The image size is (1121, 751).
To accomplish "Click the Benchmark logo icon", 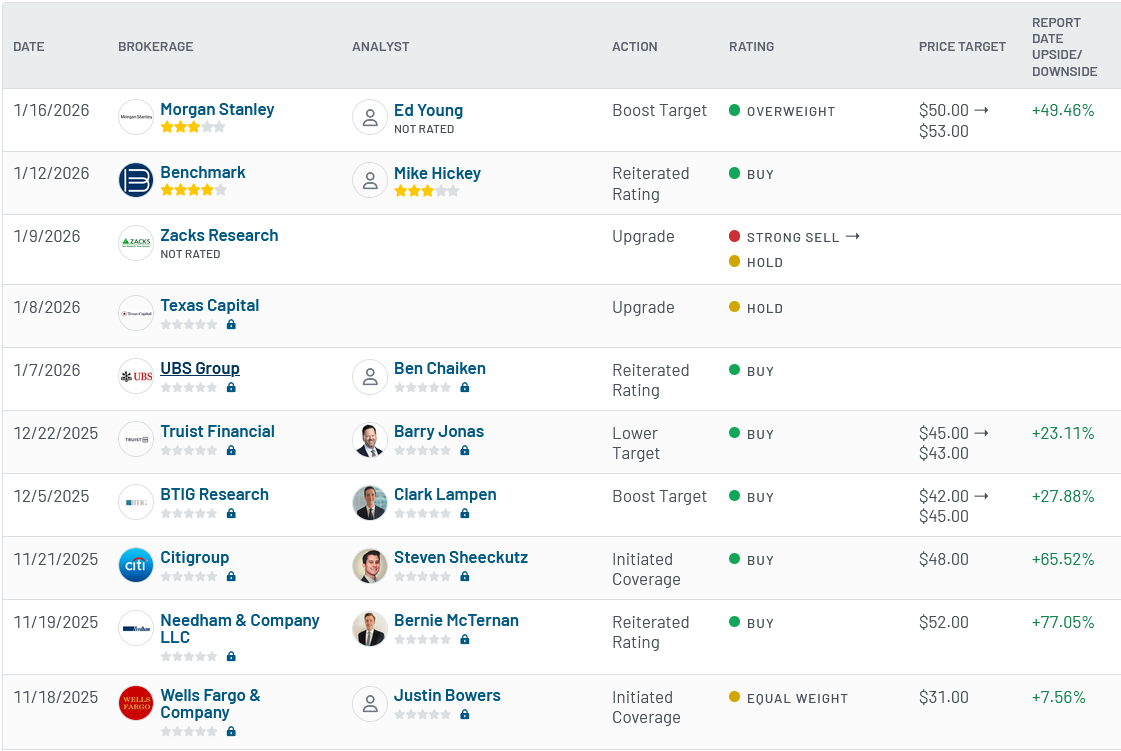I will pos(136,180).
